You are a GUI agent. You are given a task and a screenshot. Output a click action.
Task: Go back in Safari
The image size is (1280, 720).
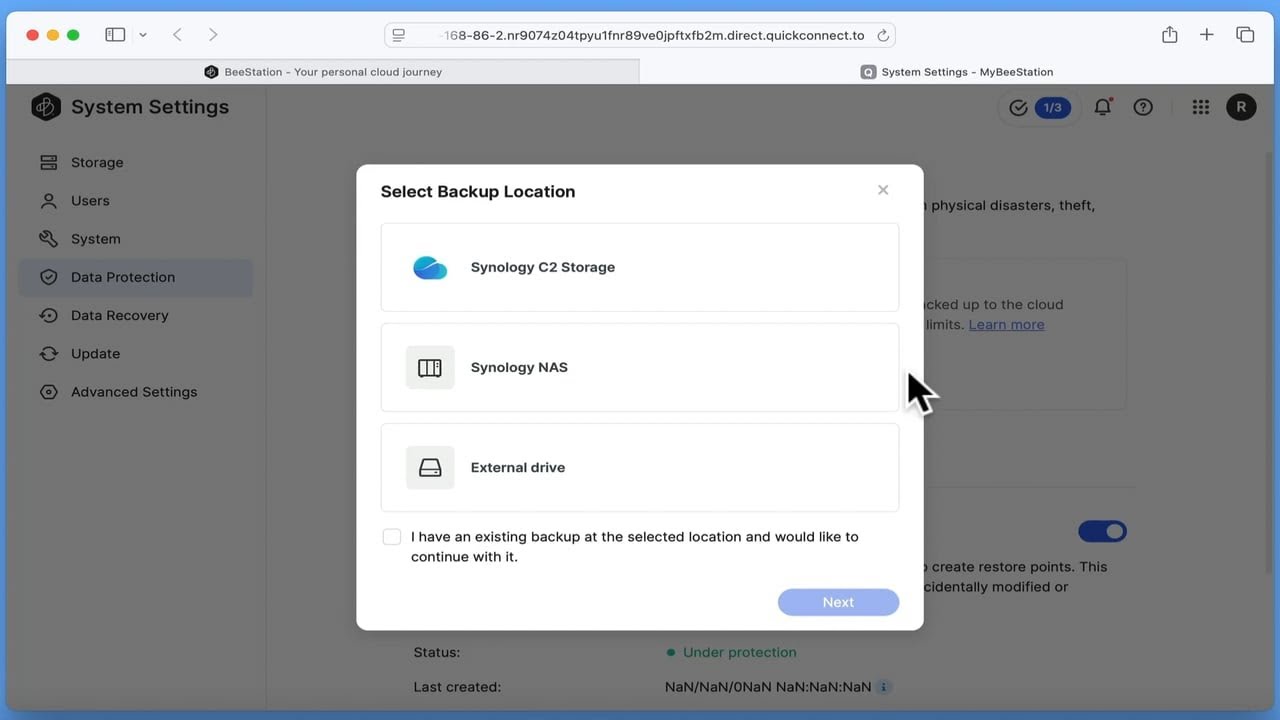tap(177, 35)
